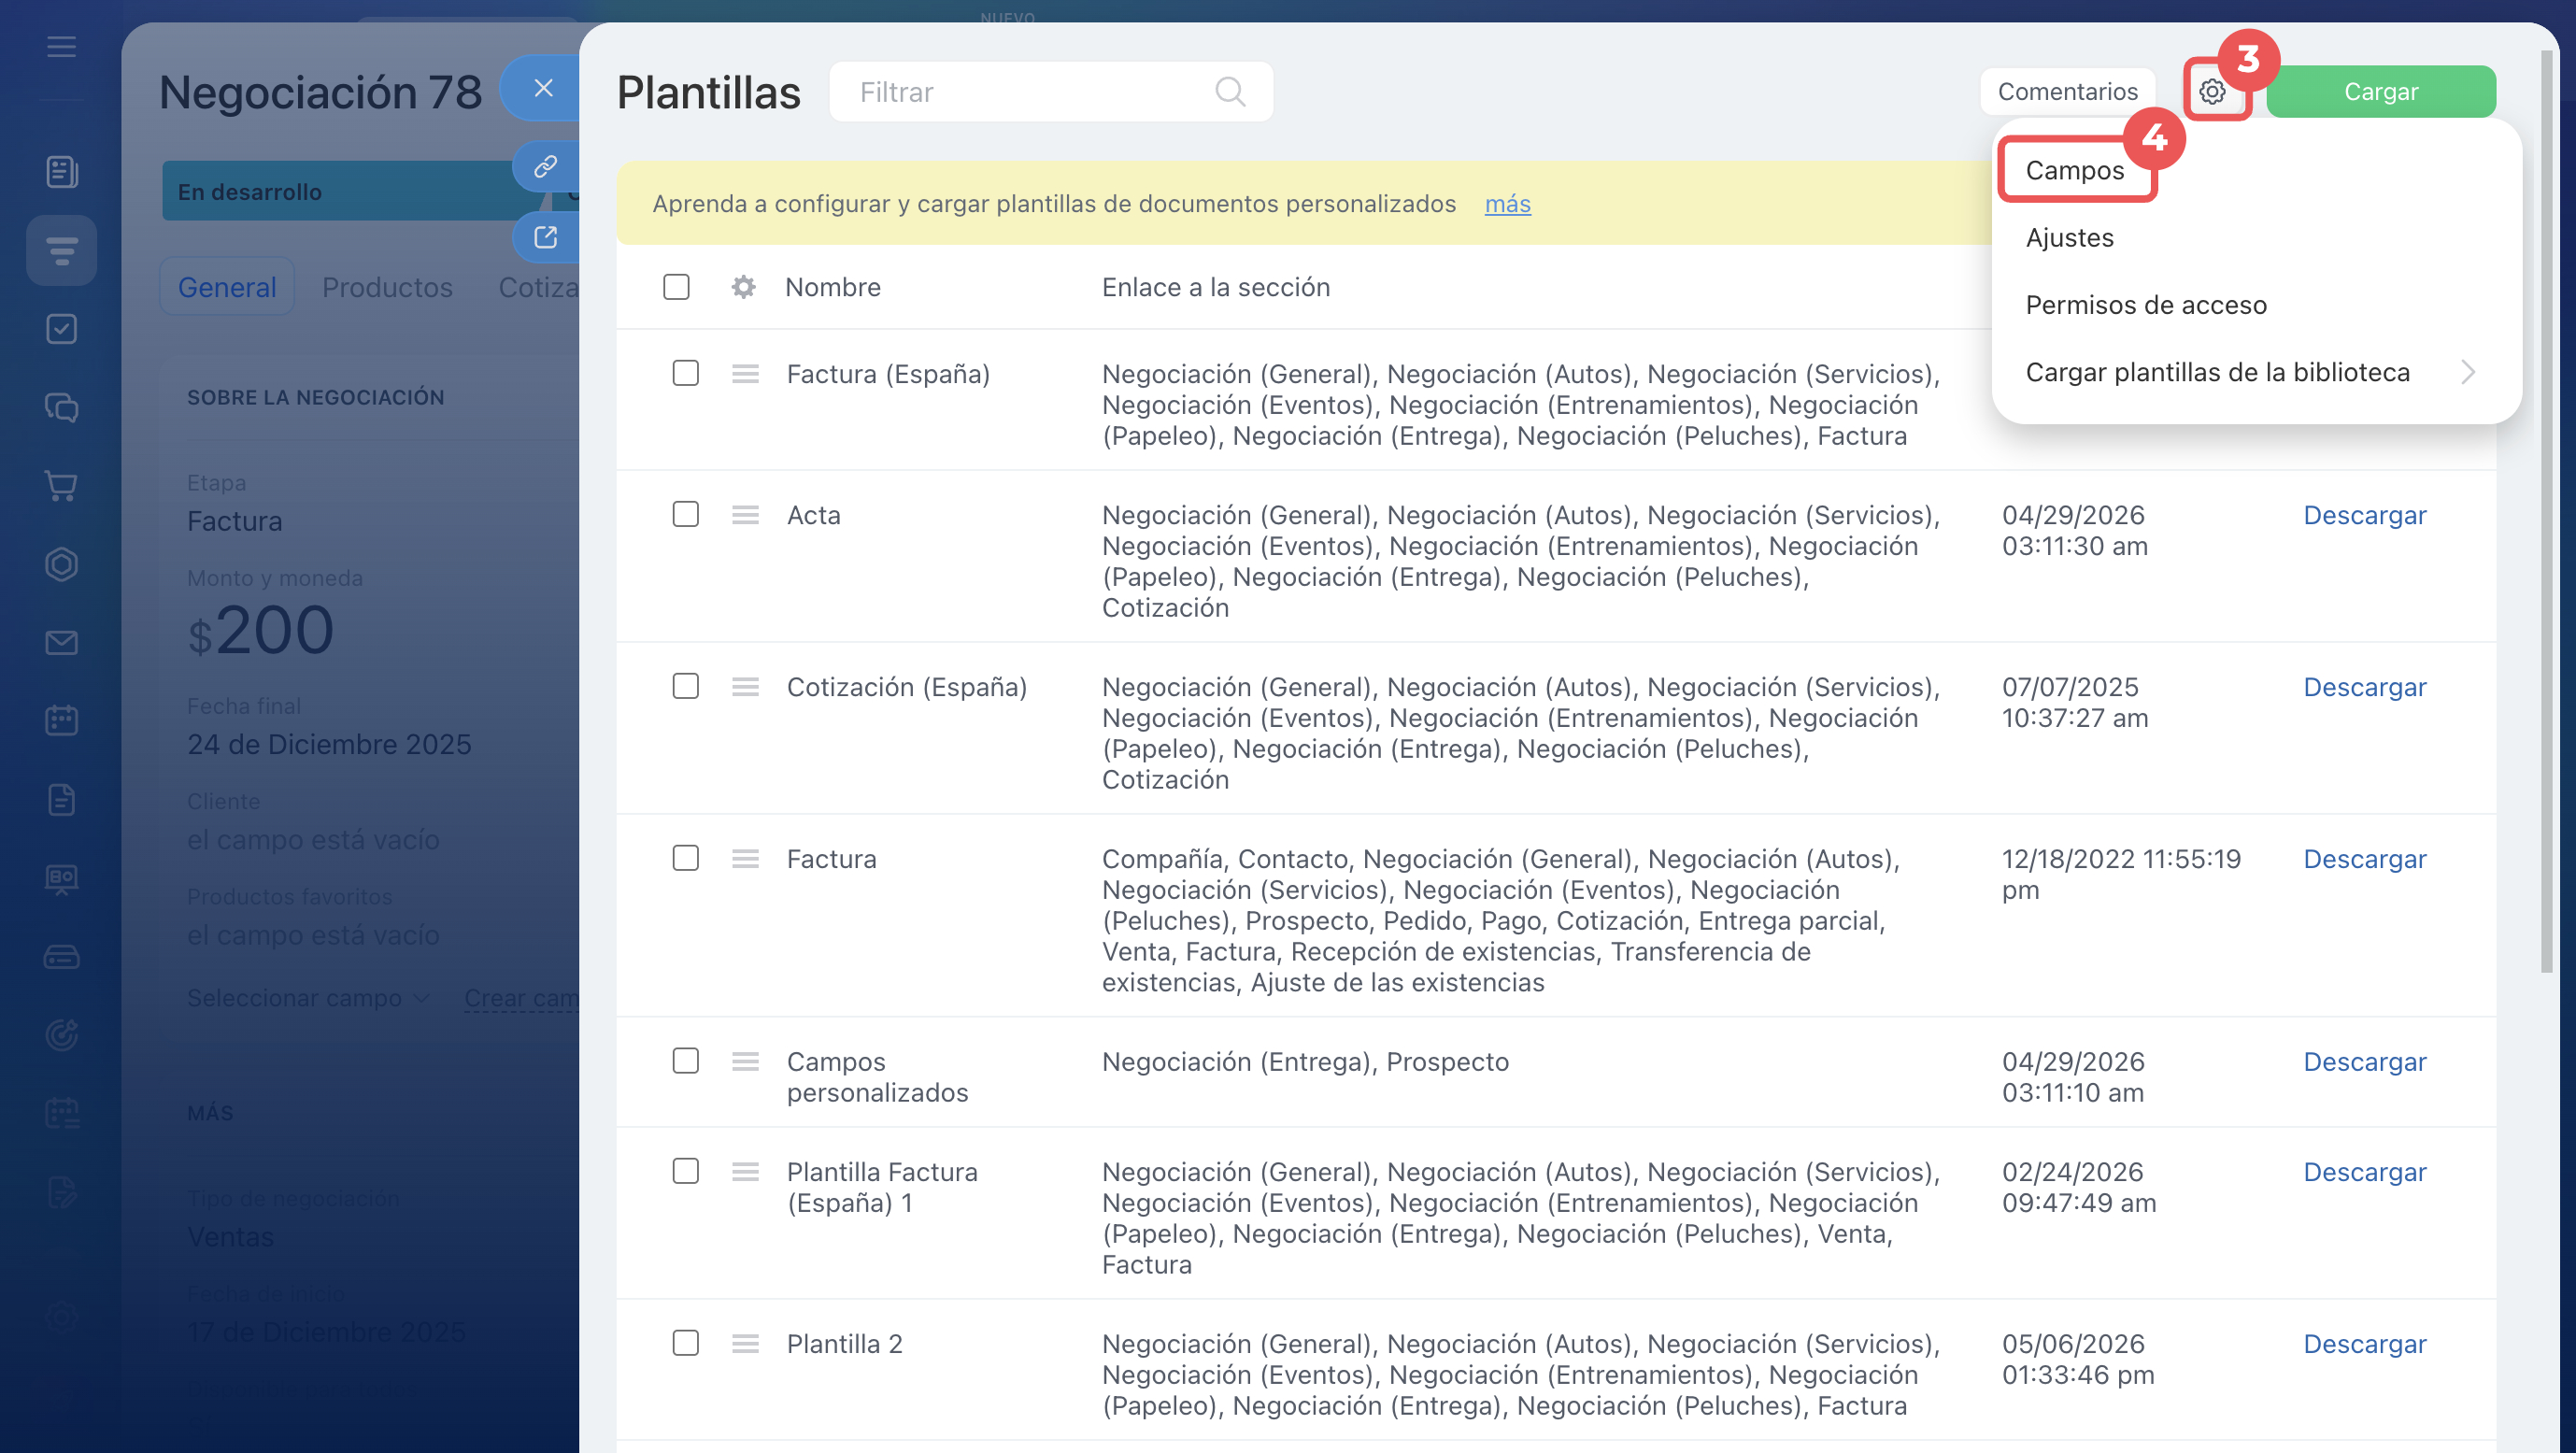Click the Crear campo link in deal card
Image resolution: width=2576 pixels, height=1453 pixels.
(521, 998)
